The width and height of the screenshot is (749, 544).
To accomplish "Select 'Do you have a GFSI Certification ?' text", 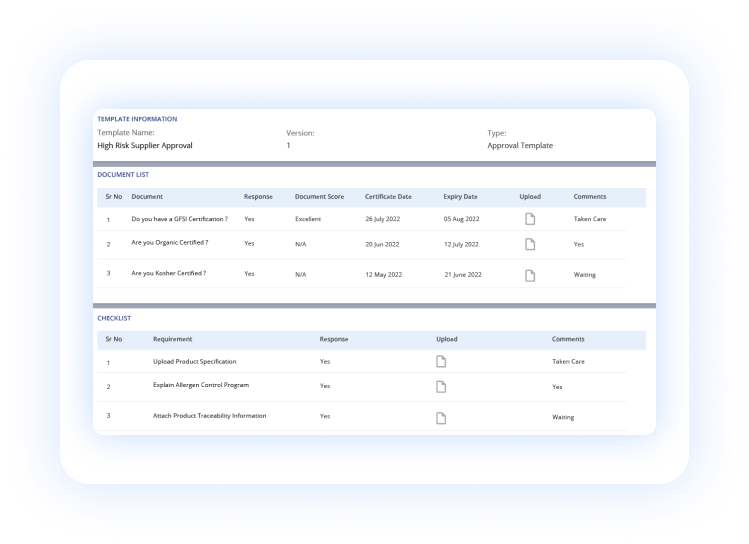I will pos(180,219).
